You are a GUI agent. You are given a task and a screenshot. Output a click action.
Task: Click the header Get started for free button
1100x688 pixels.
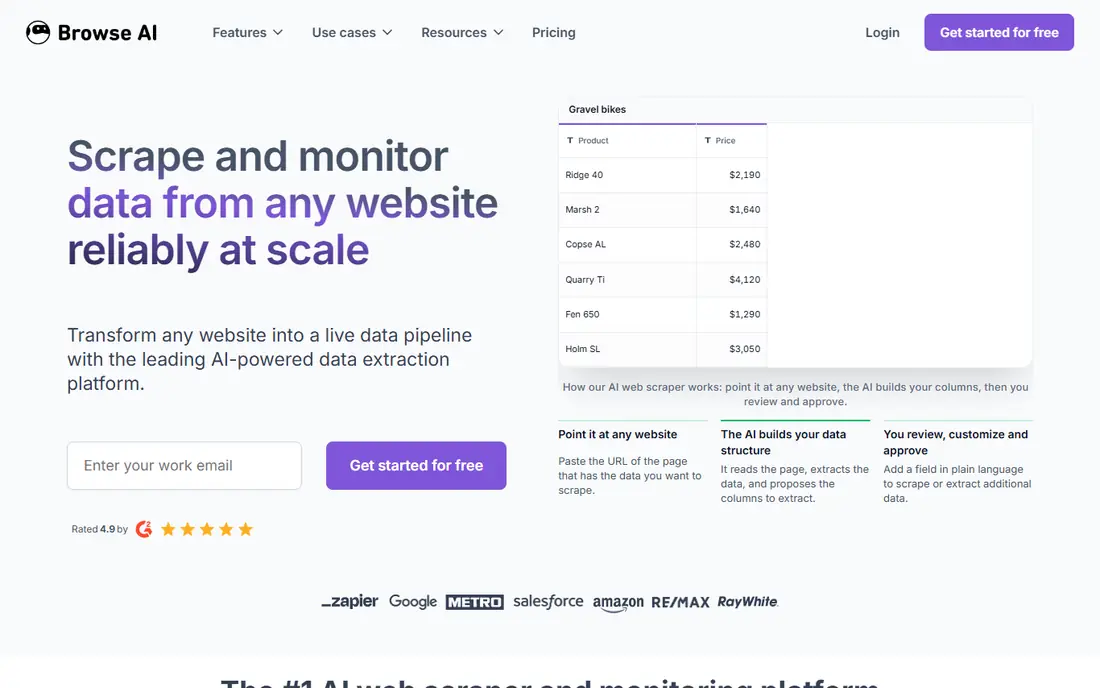click(998, 32)
